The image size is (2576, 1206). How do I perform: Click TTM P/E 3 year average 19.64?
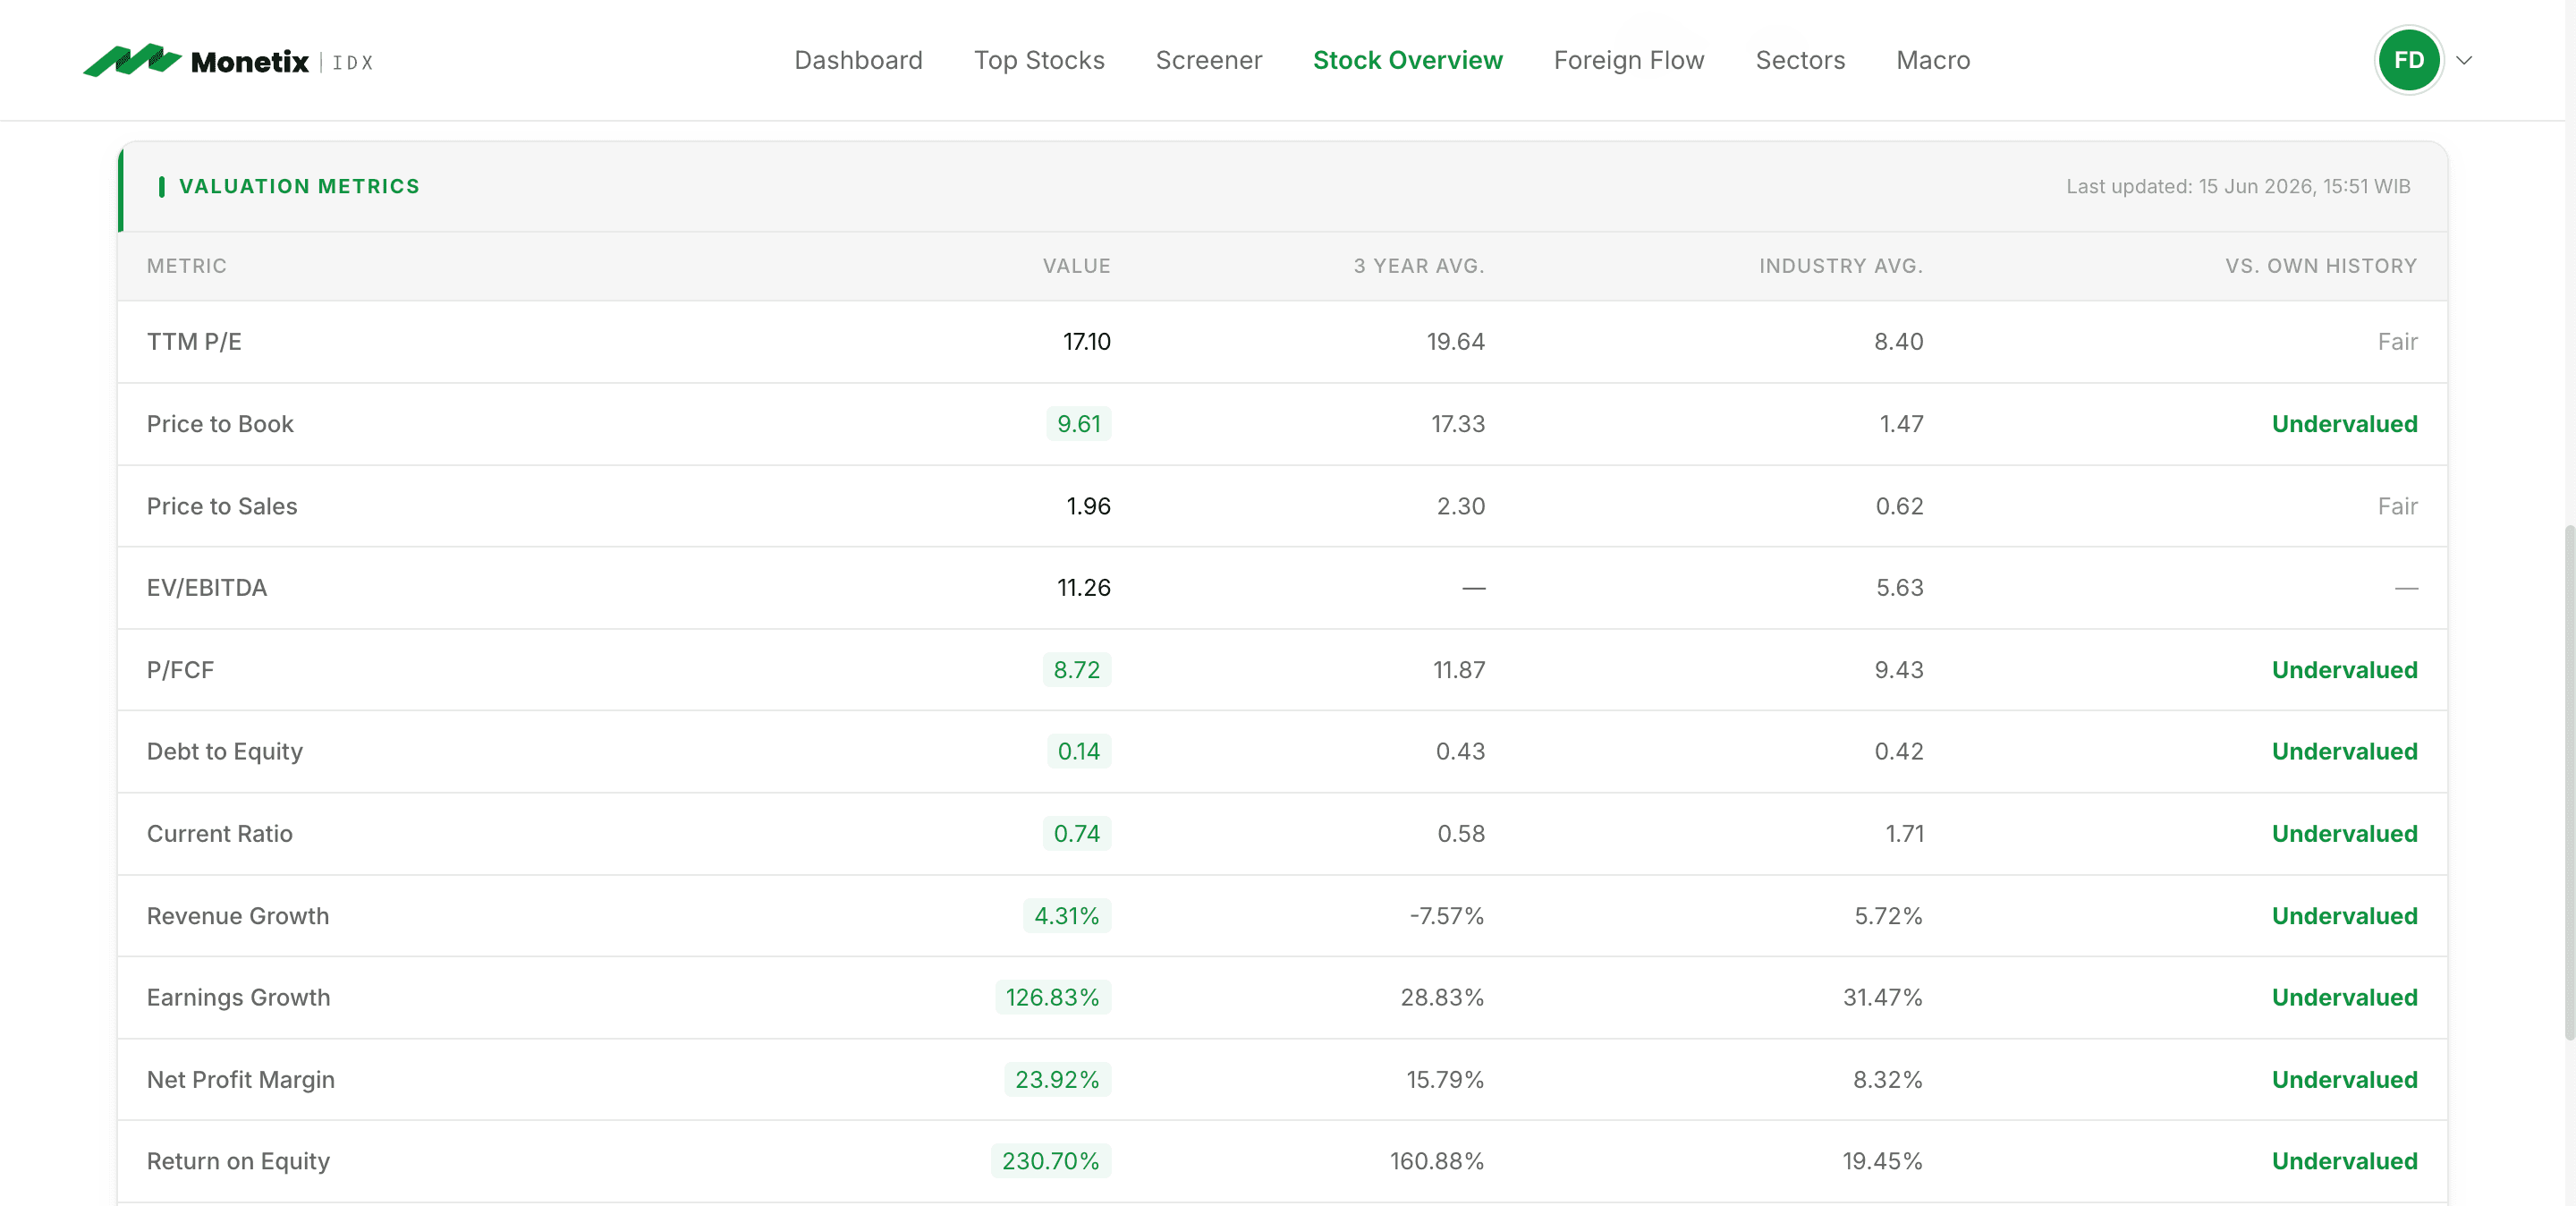point(1455,342)
